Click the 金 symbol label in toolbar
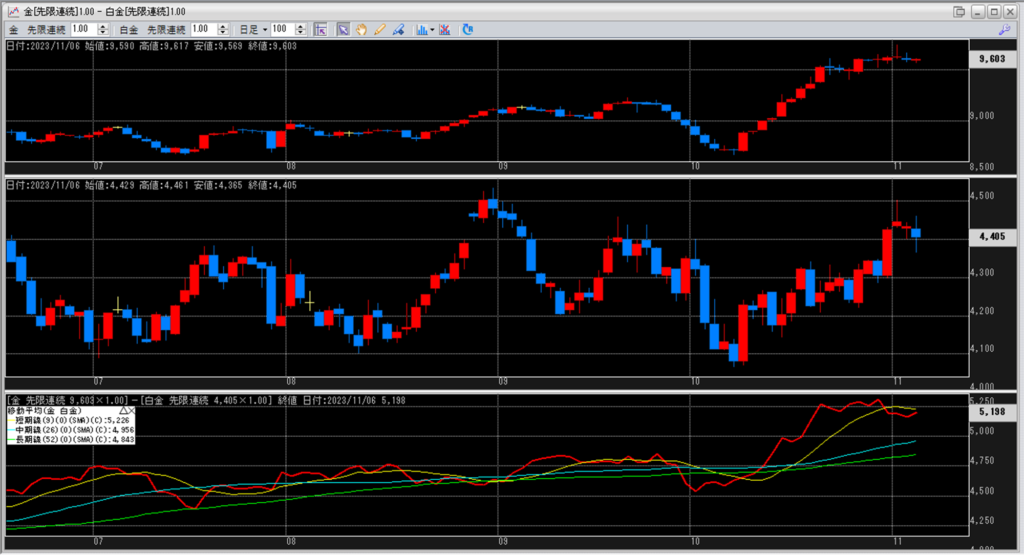Viewport: 1024px width, 555px height. 14,30
